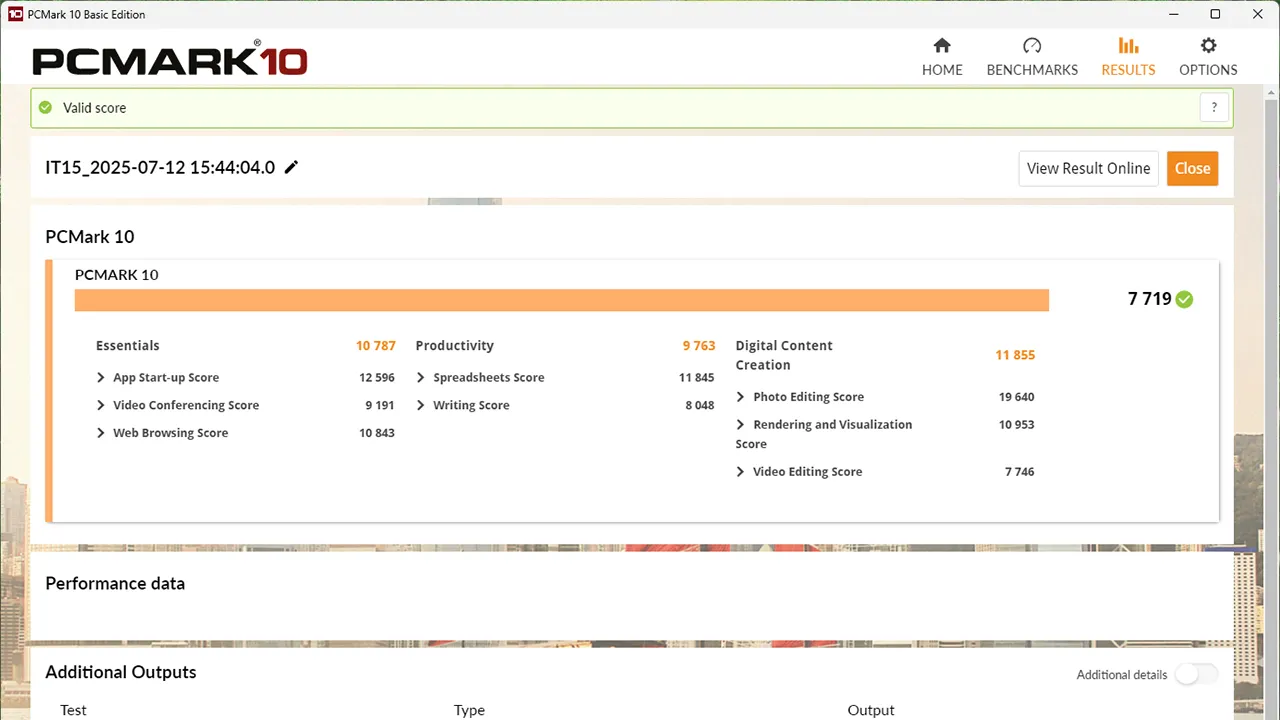Click the Writing Score value 8 048
This screenshot has width=1280, height=720.
[700, 406]
